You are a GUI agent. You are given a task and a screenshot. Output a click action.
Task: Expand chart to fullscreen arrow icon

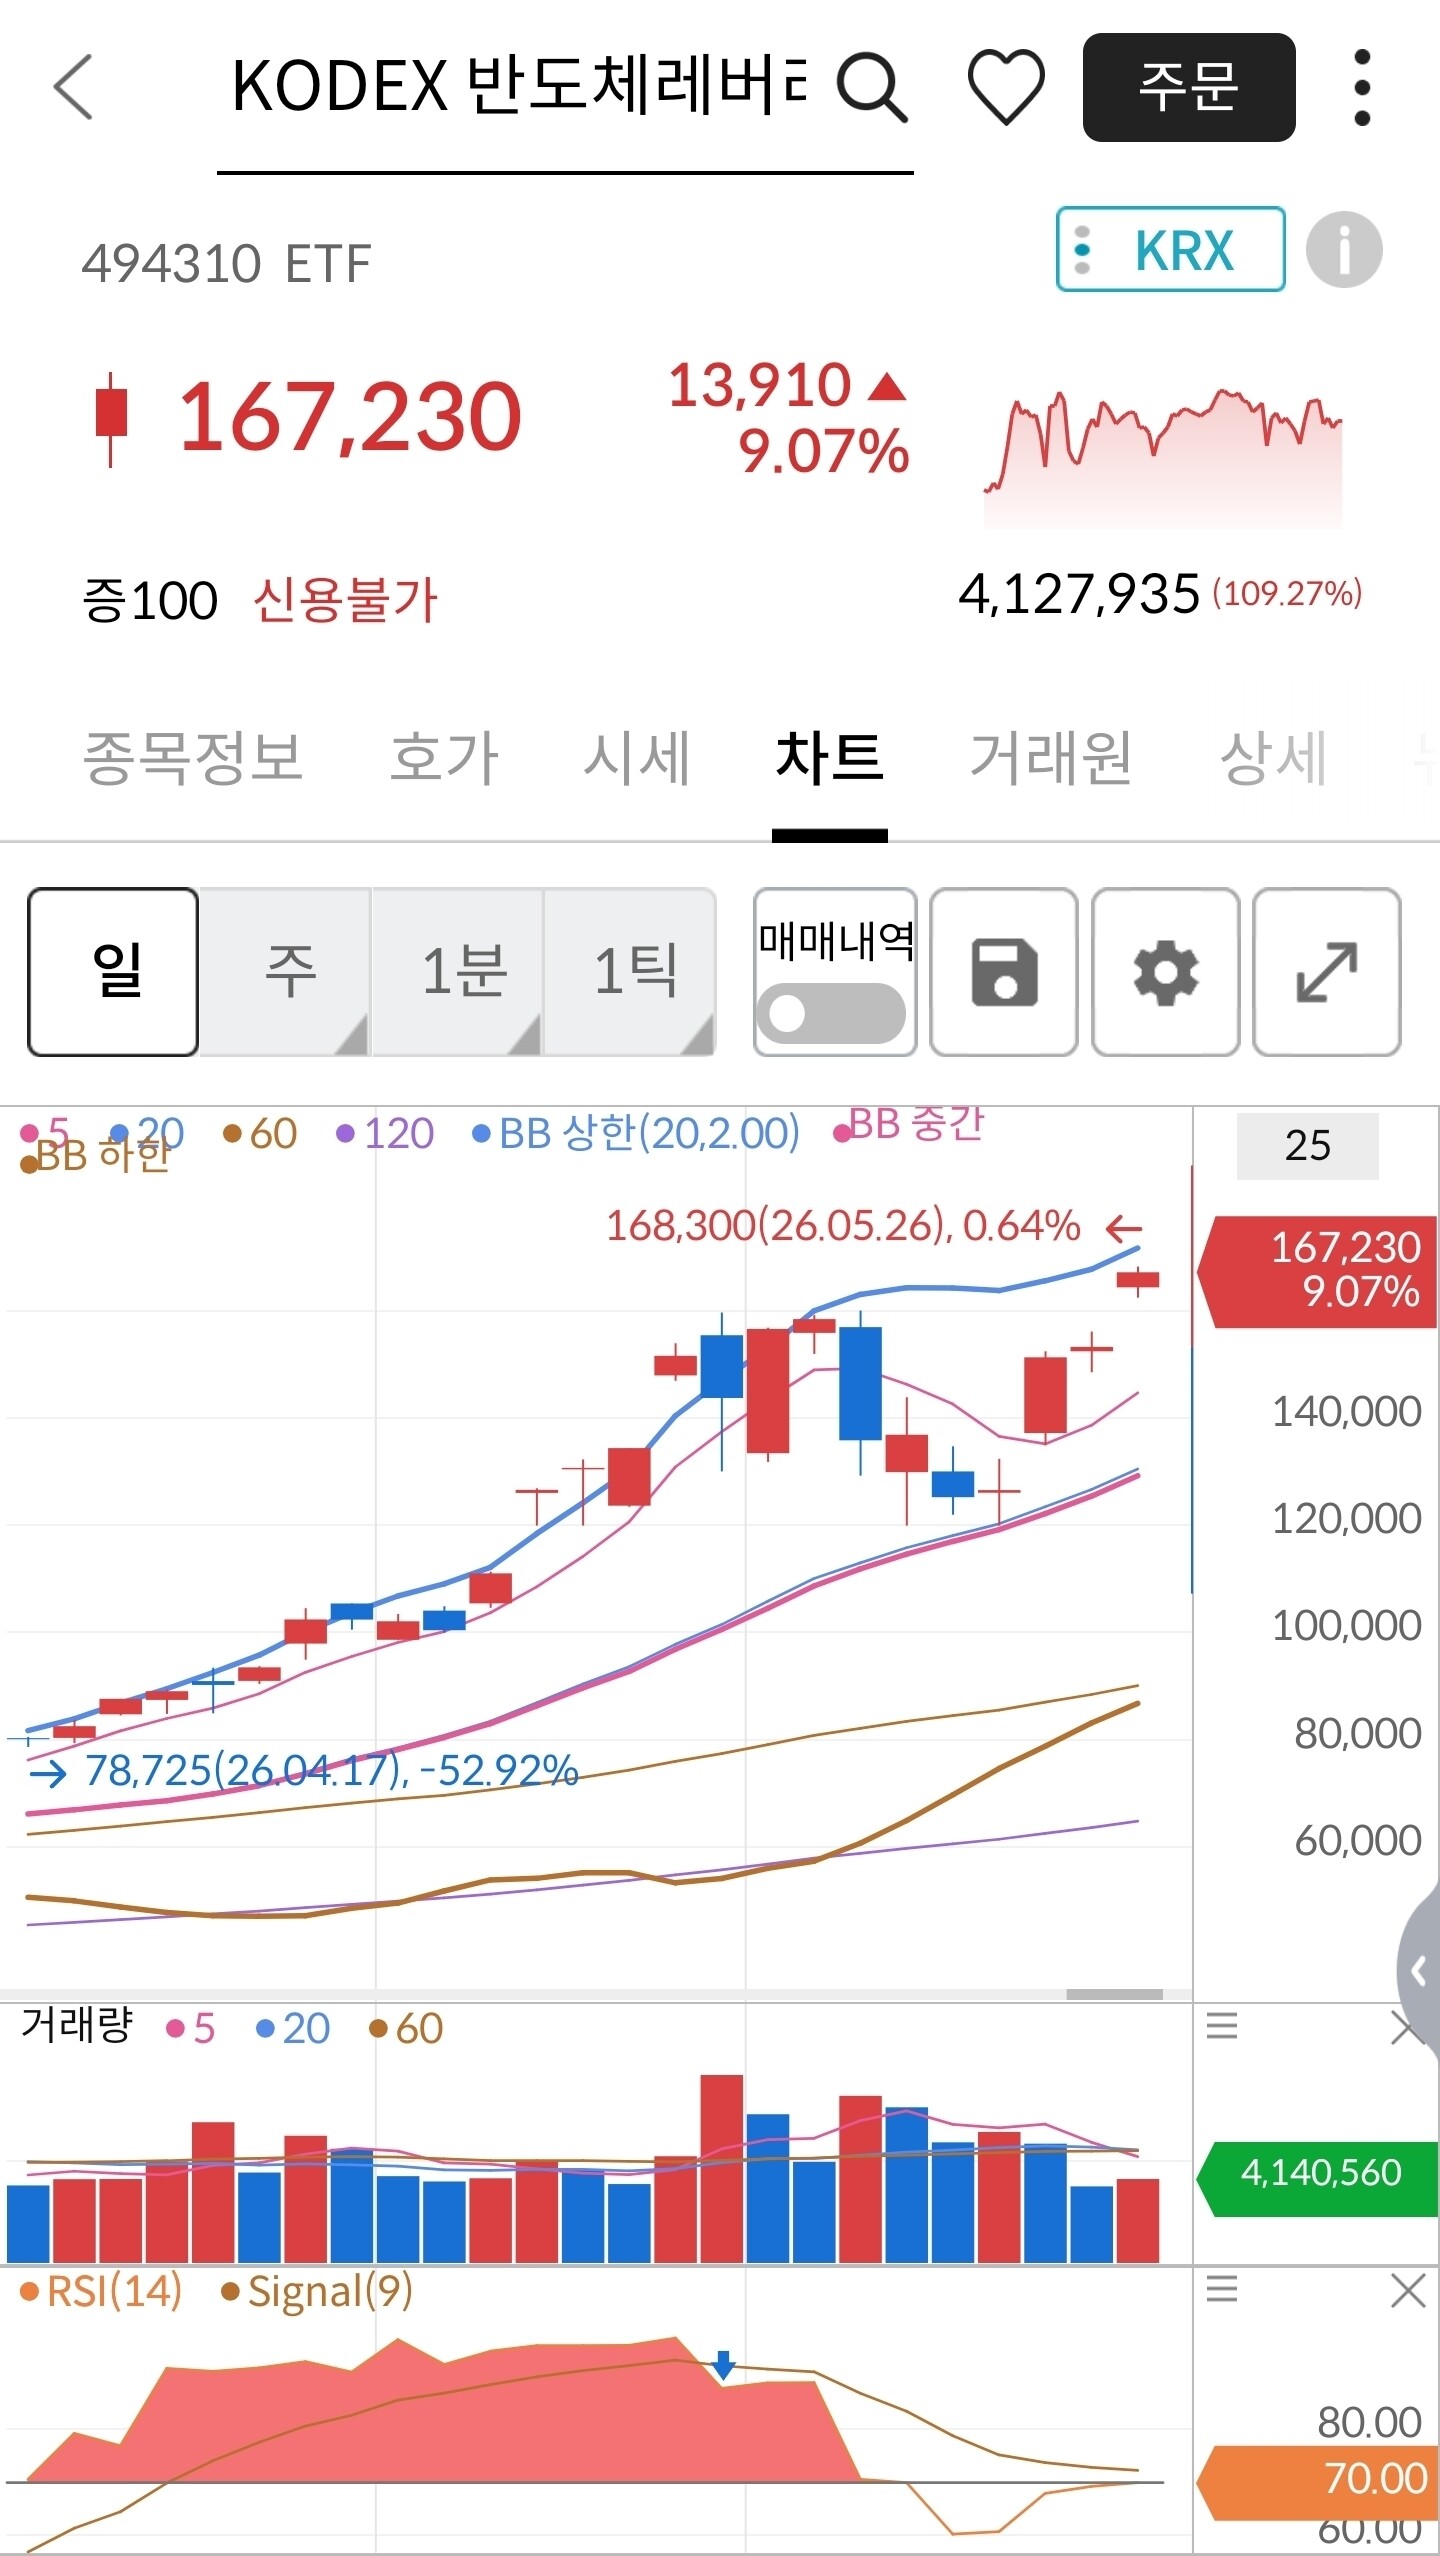click(1327, 972)
